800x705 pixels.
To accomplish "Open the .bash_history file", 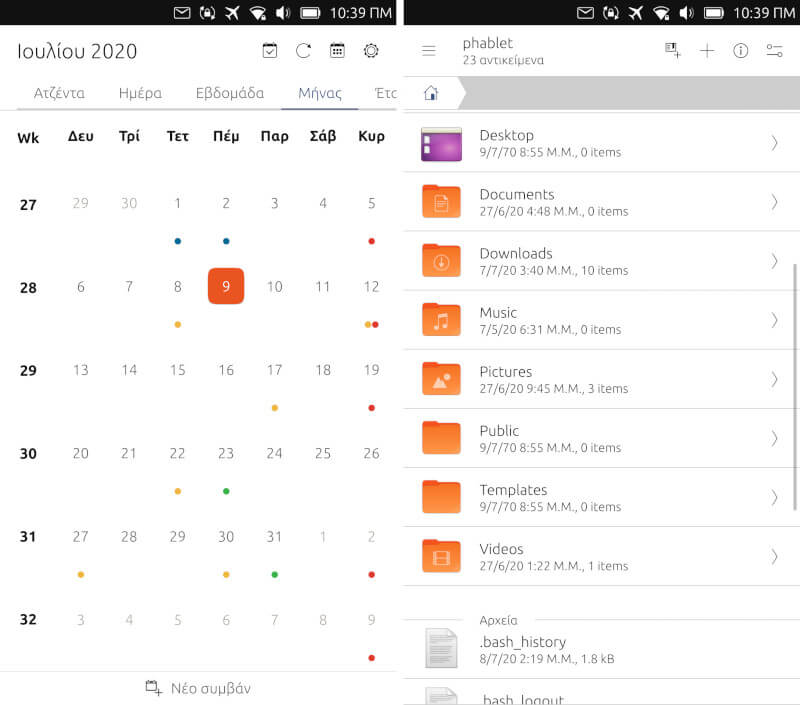I will 522,649.
